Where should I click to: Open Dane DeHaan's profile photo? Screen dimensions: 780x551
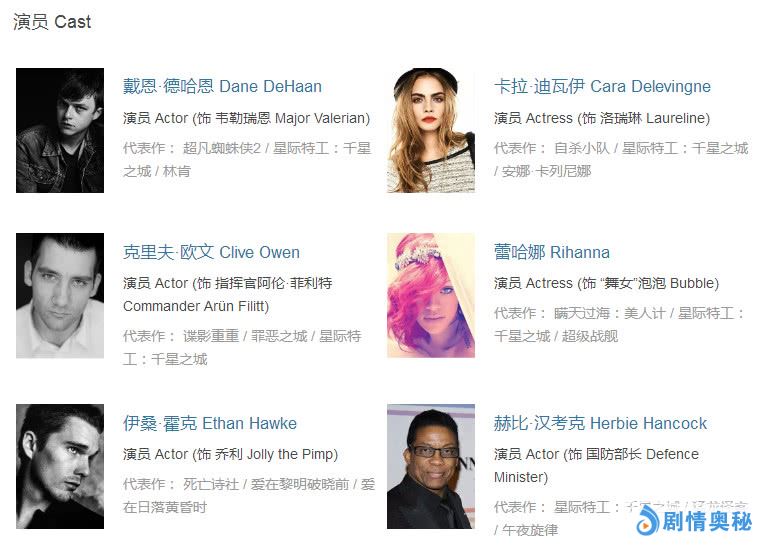[x=60, y=130]
